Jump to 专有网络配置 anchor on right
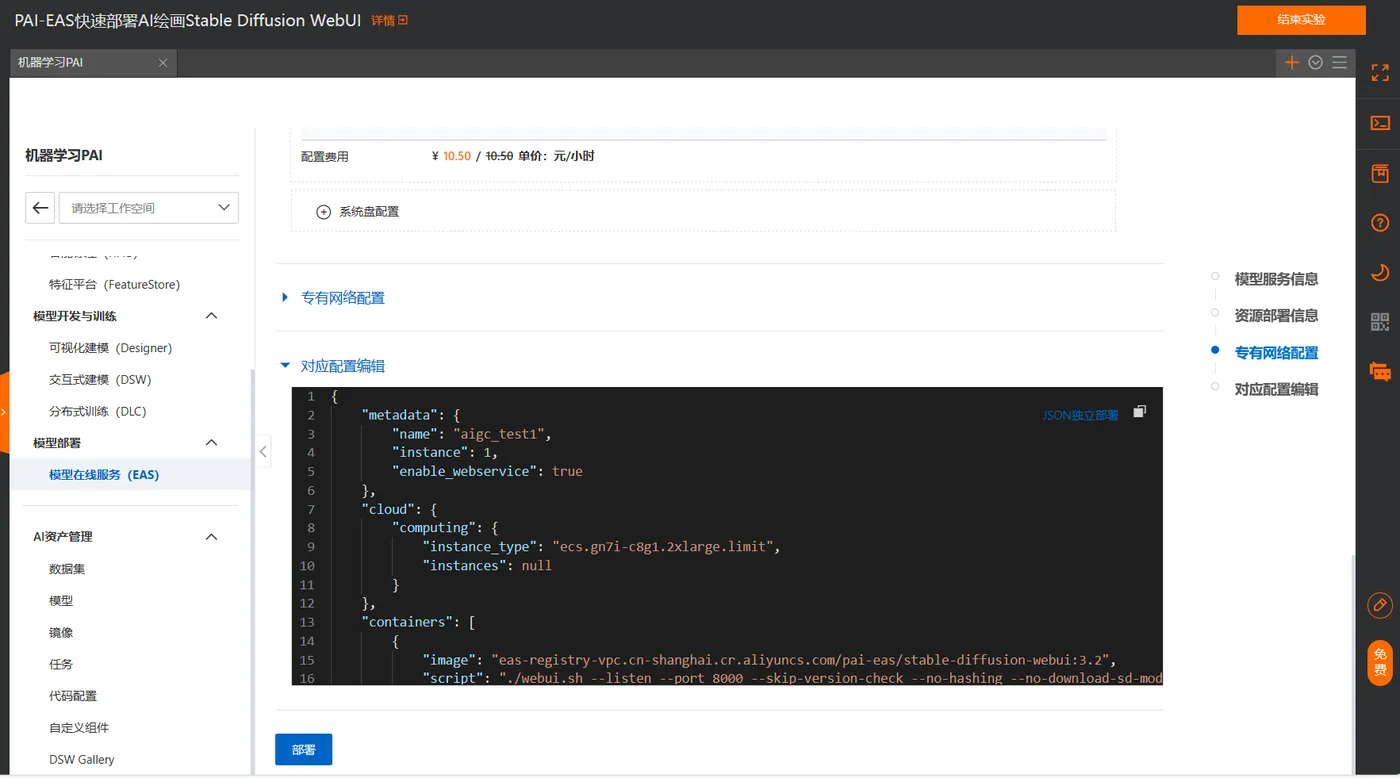Image resolution: width=1400 pixels, height=778 pixels. point(1276,353)
